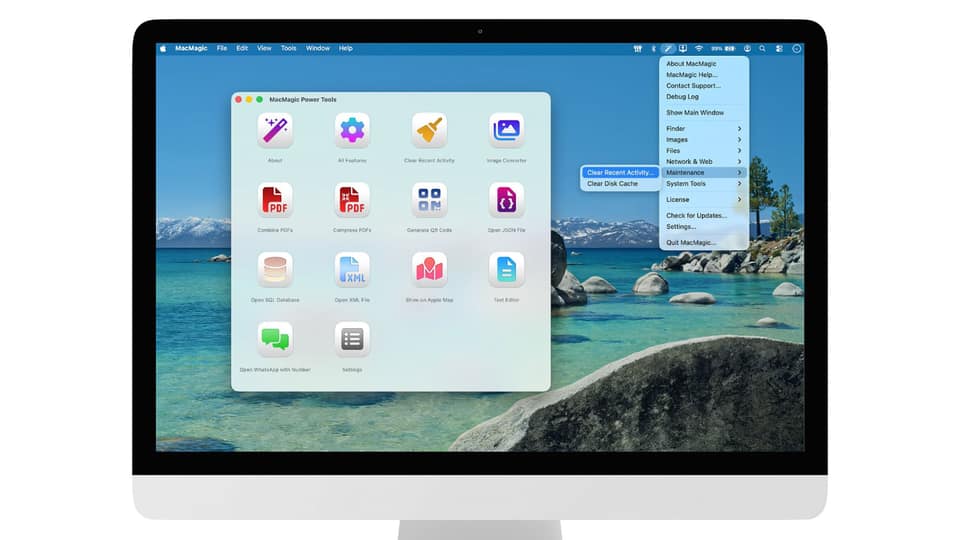The image size is (960, 540).
Task: Open the Edit menu
Action: tap(242, 48)
